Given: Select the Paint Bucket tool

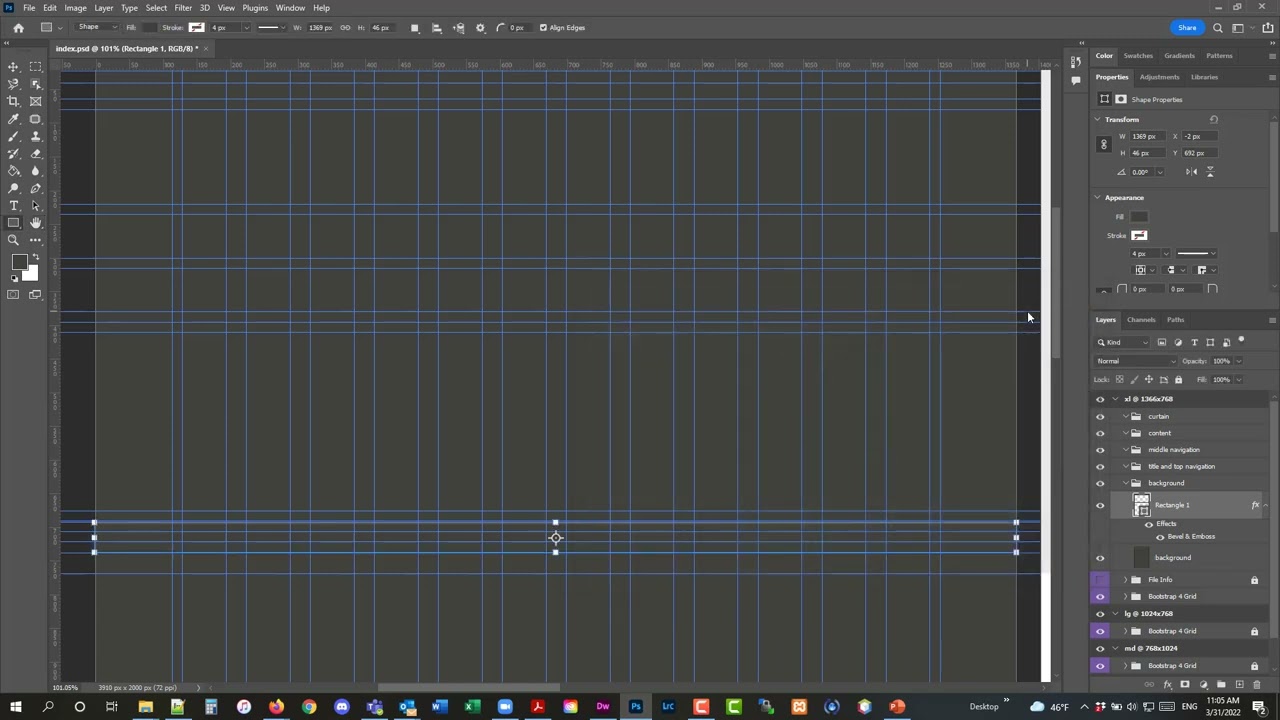Looking at the screenshot, I should 13,171.
